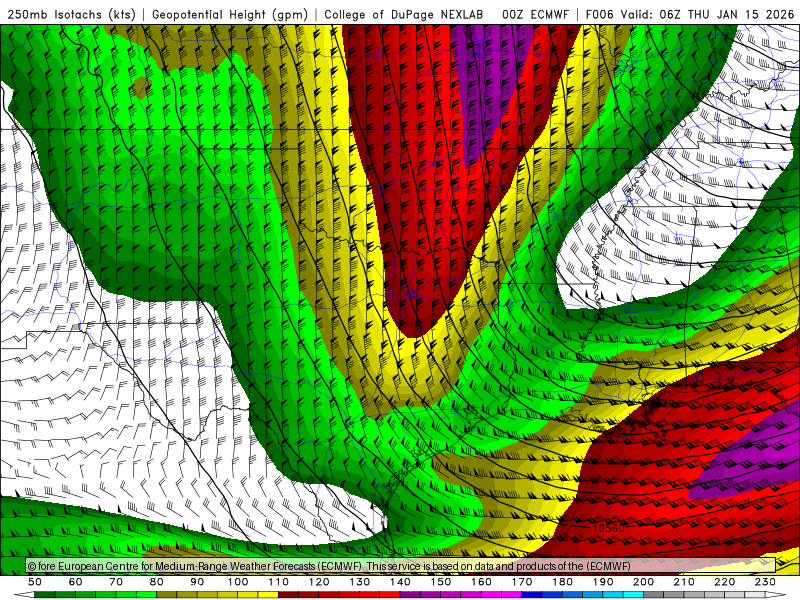Select the bright yellow swatch just before 110
The height and width of the screenshot is (600, 800).
[x=268, y=595]
